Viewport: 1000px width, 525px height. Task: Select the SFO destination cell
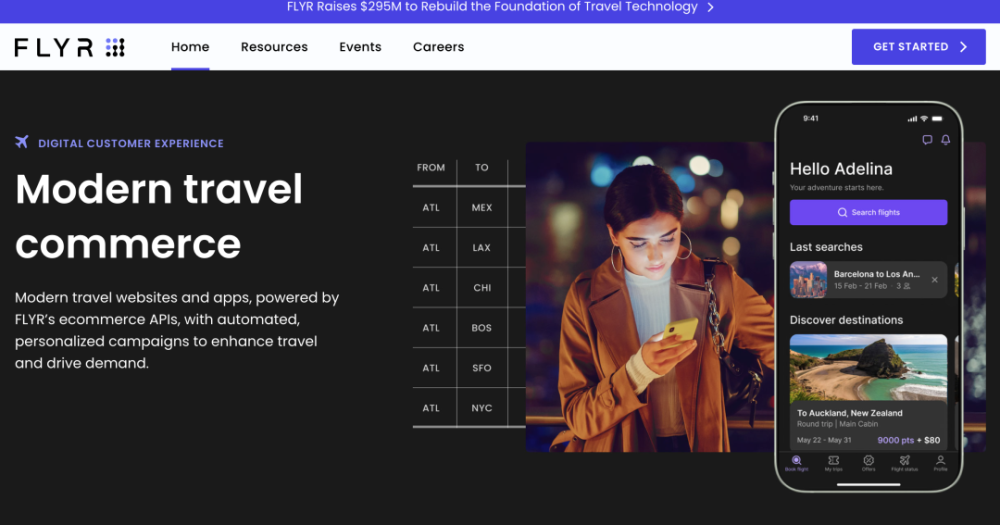[x=482, y=368]
